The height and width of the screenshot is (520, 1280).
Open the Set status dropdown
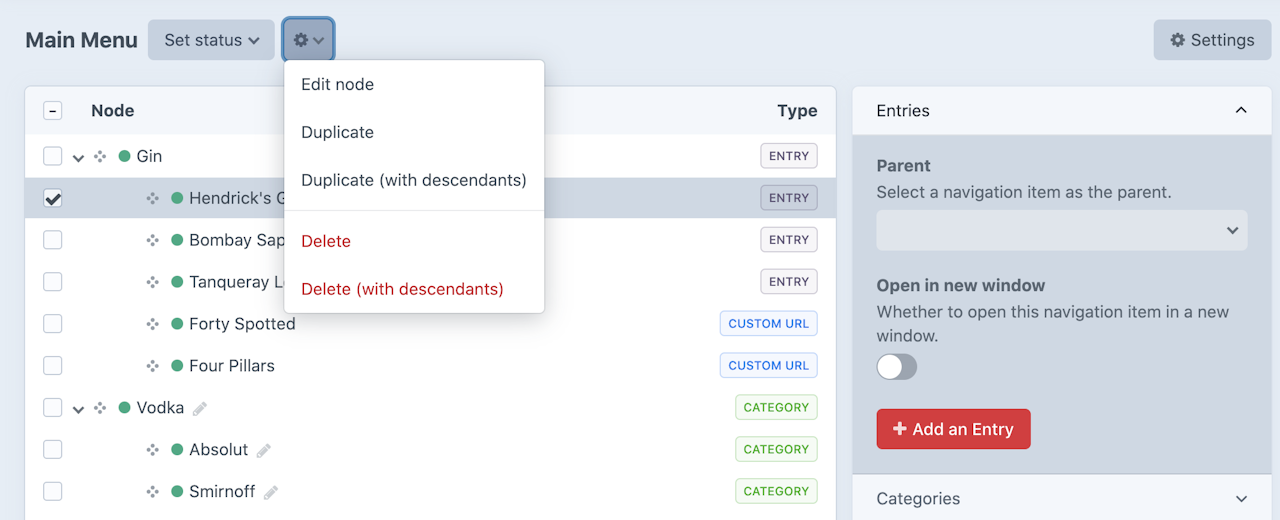coord(211,40)
